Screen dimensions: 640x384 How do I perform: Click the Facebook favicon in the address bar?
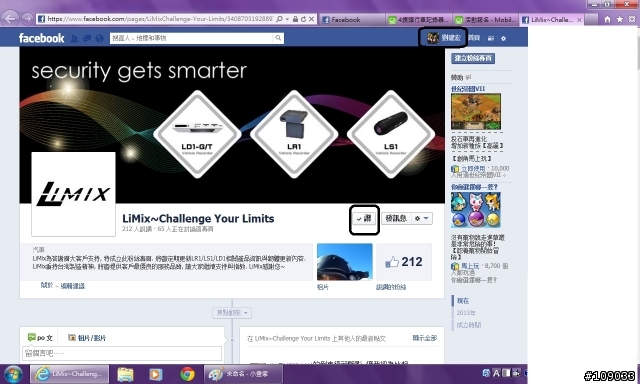point(41,19)
